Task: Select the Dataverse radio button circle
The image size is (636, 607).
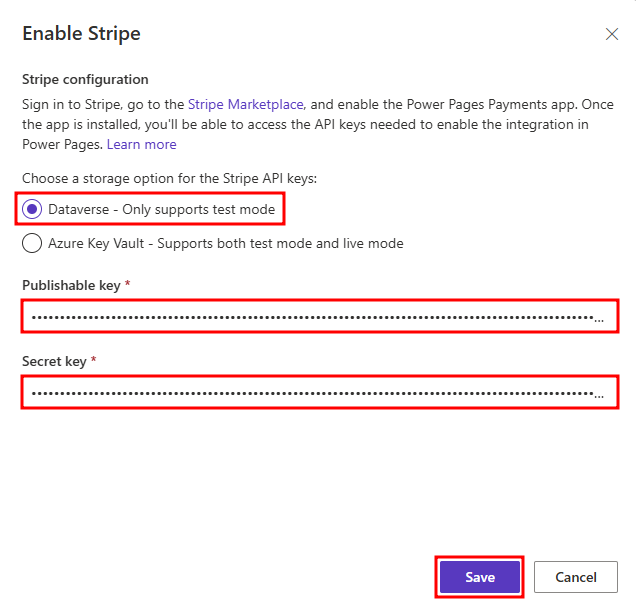Action: [32, 209]
